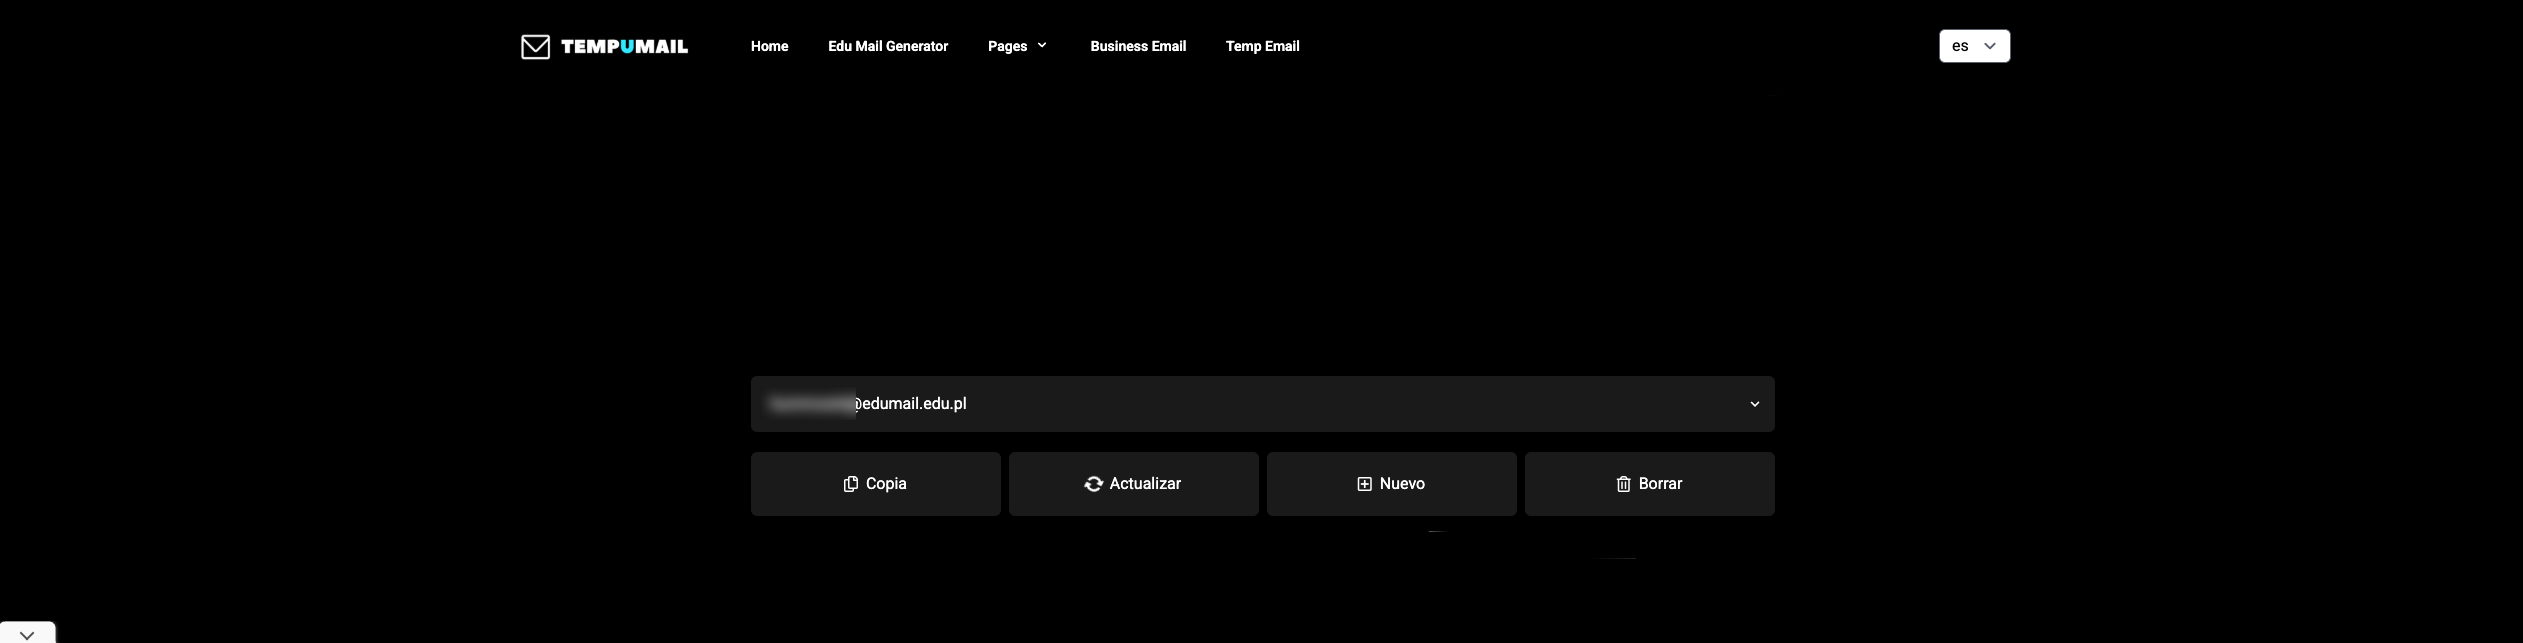Navigate to Business Email
Screen dimensions: 2523x643
(1137, 46)
